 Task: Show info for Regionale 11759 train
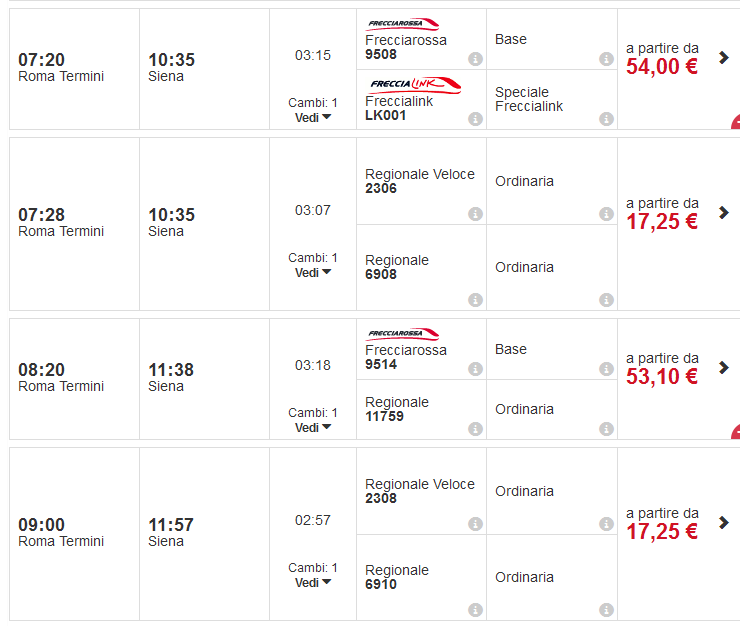[x=475, y=429]
